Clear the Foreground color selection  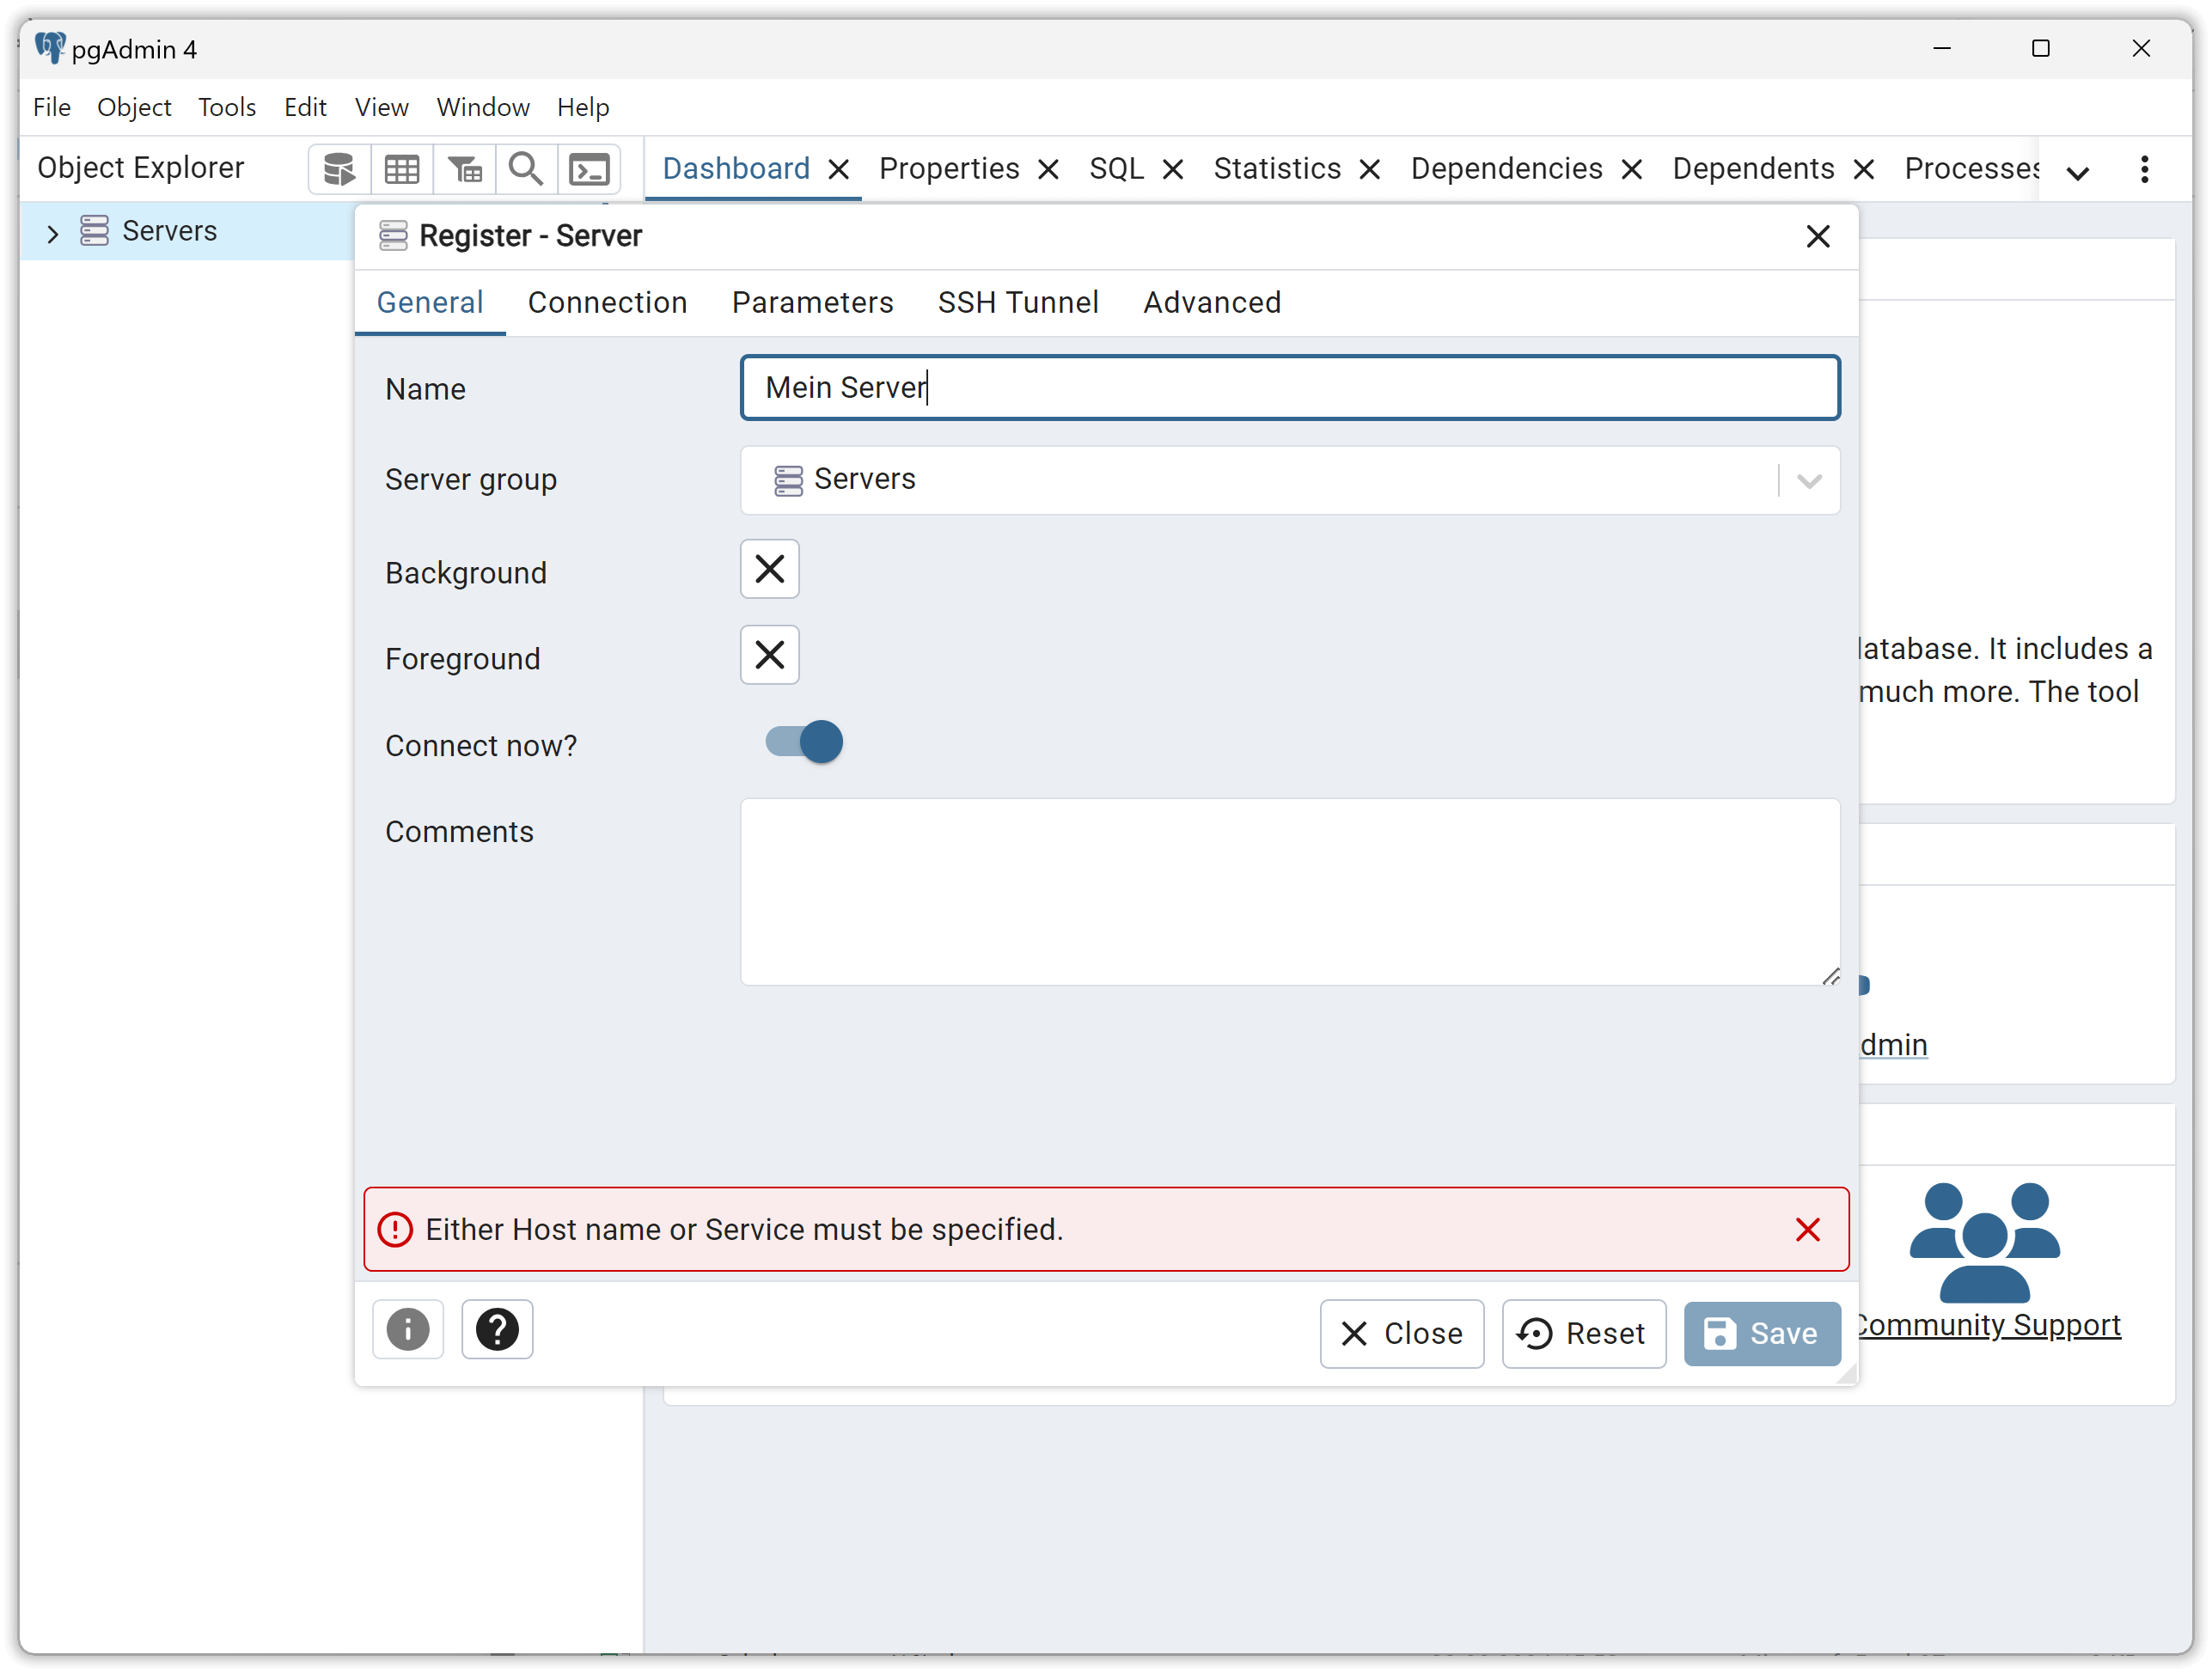(x=769, y=655)
